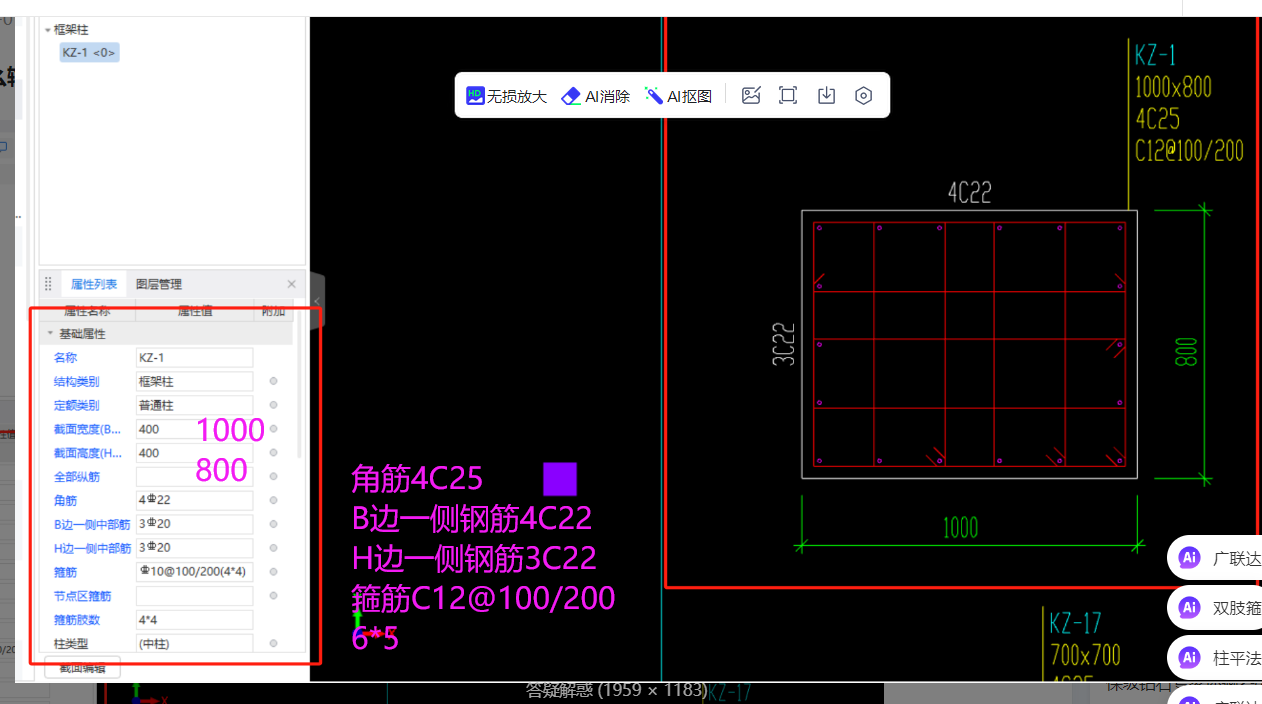Click the 截面高度 value field 400
1262x704 pixels.
(x=194, y=453)
